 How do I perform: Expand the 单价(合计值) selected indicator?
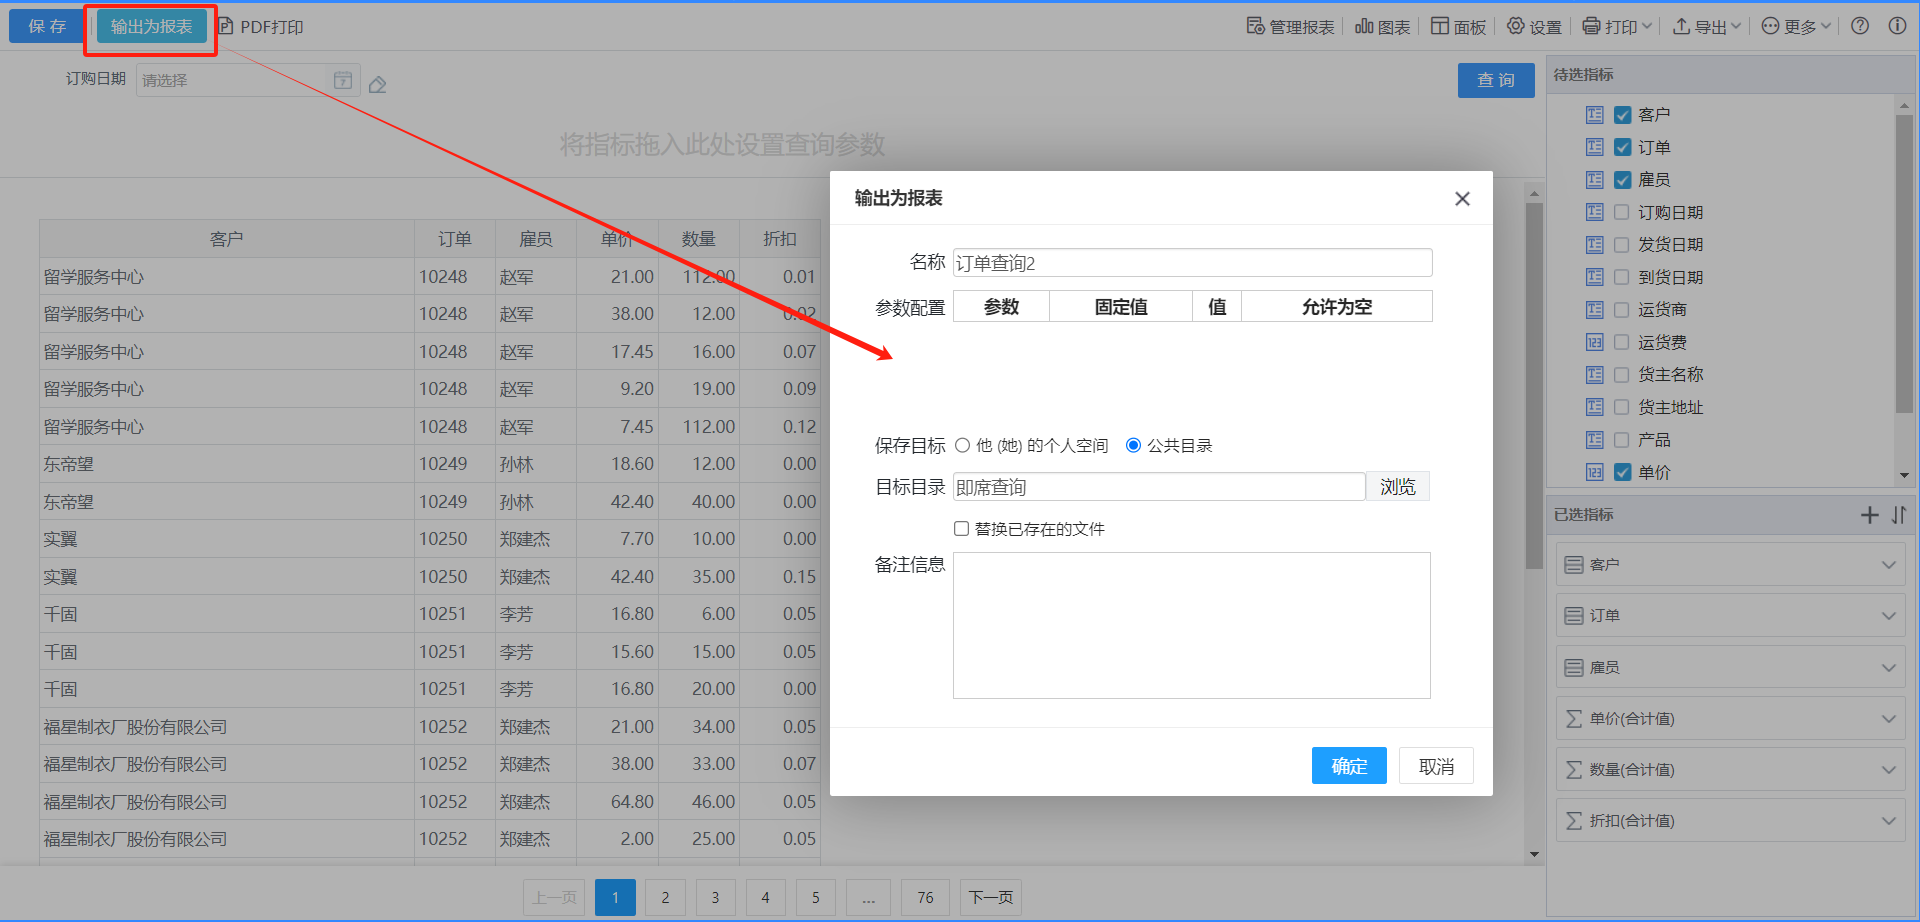[1888, 719]
